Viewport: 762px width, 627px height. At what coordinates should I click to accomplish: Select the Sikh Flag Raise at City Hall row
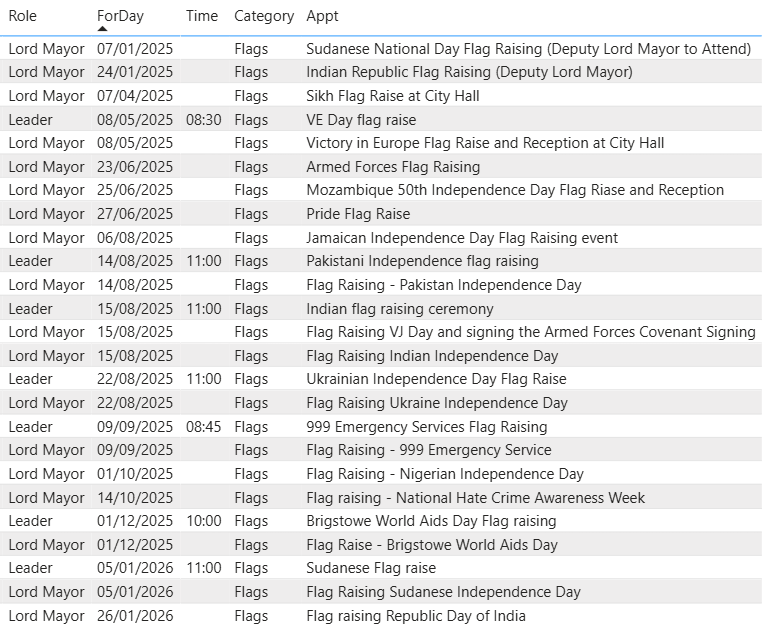[392, 96]
